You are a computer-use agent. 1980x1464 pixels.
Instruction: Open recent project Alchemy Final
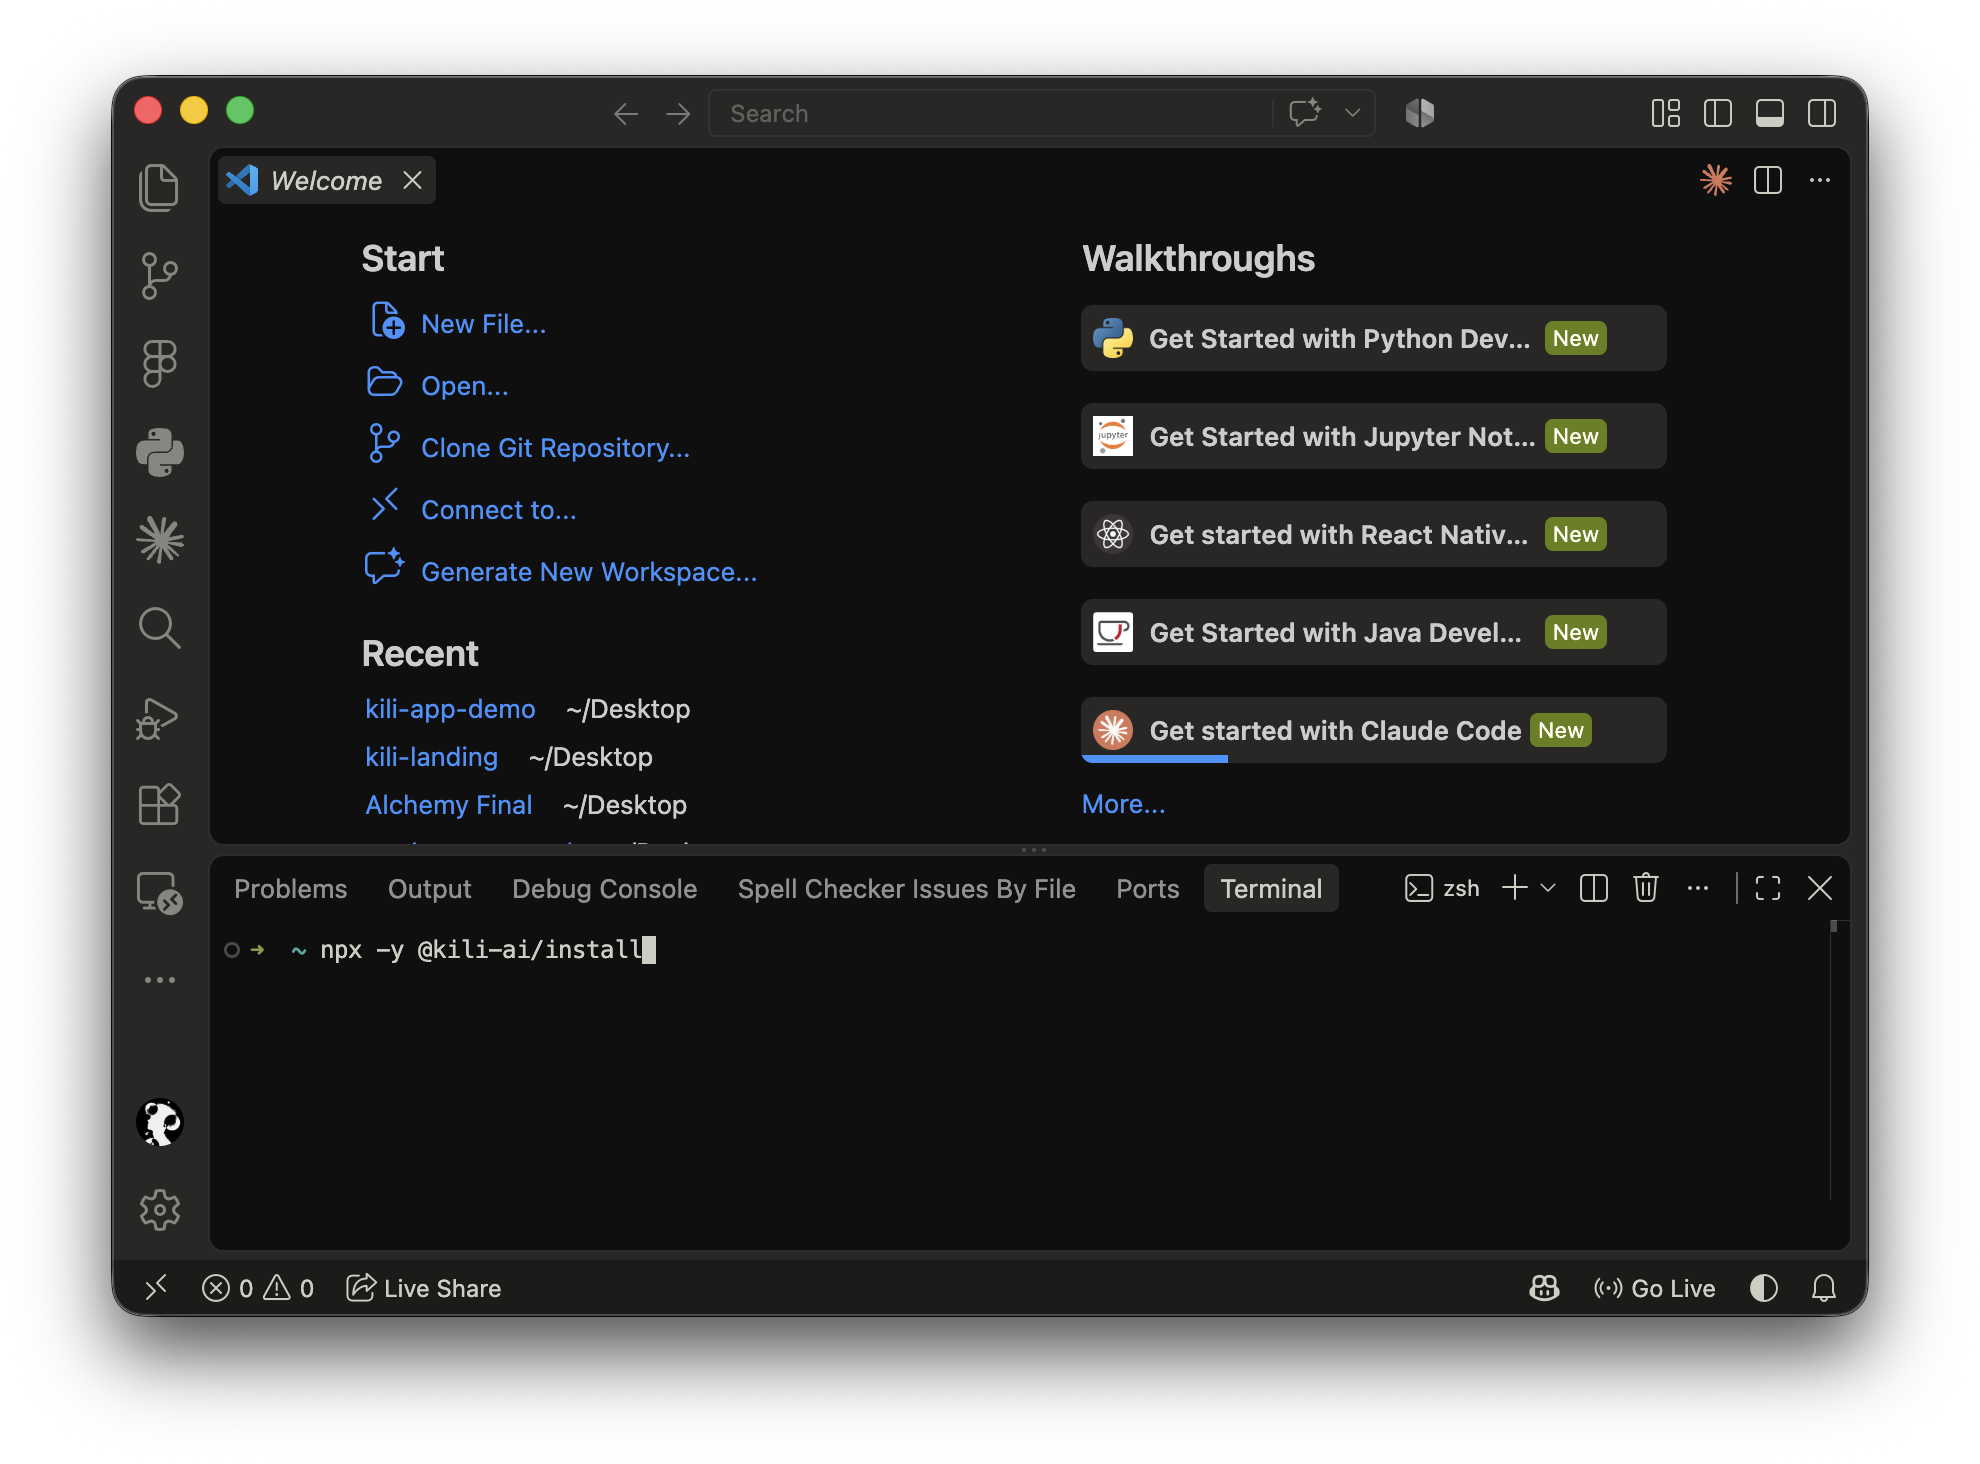pos(448,805)
